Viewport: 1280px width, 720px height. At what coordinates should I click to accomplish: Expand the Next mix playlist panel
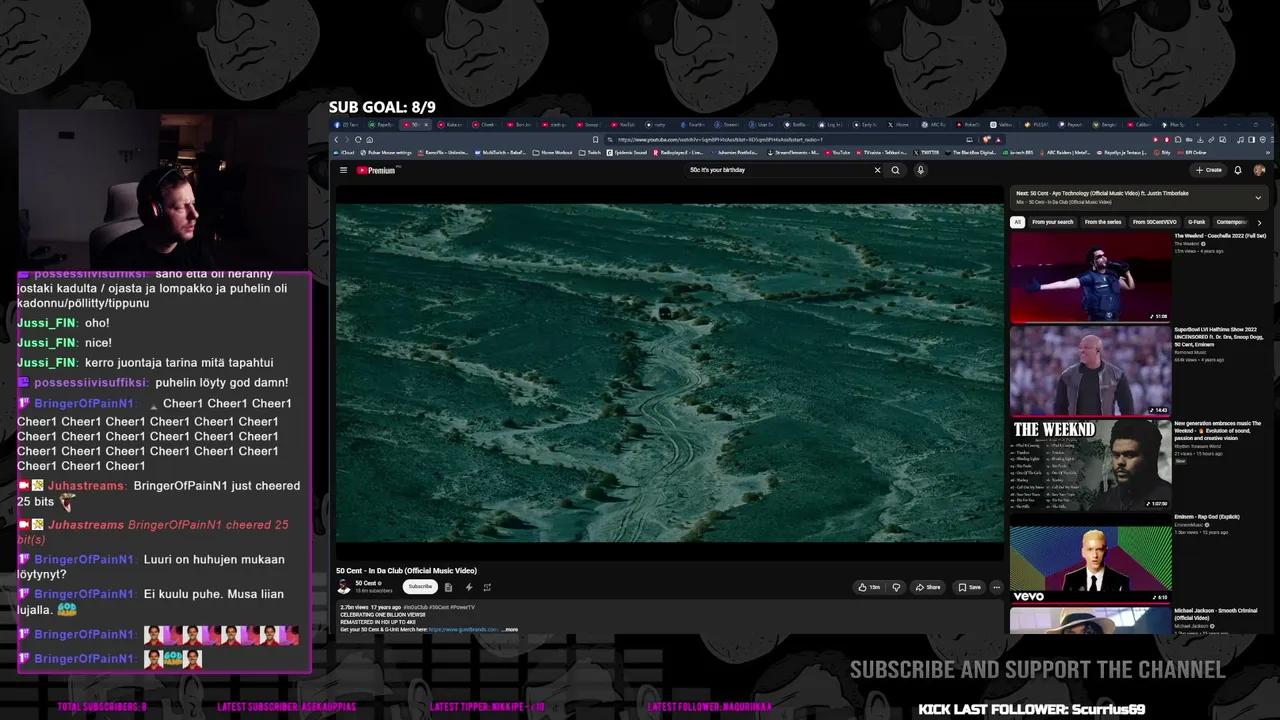coord(1258,198)
